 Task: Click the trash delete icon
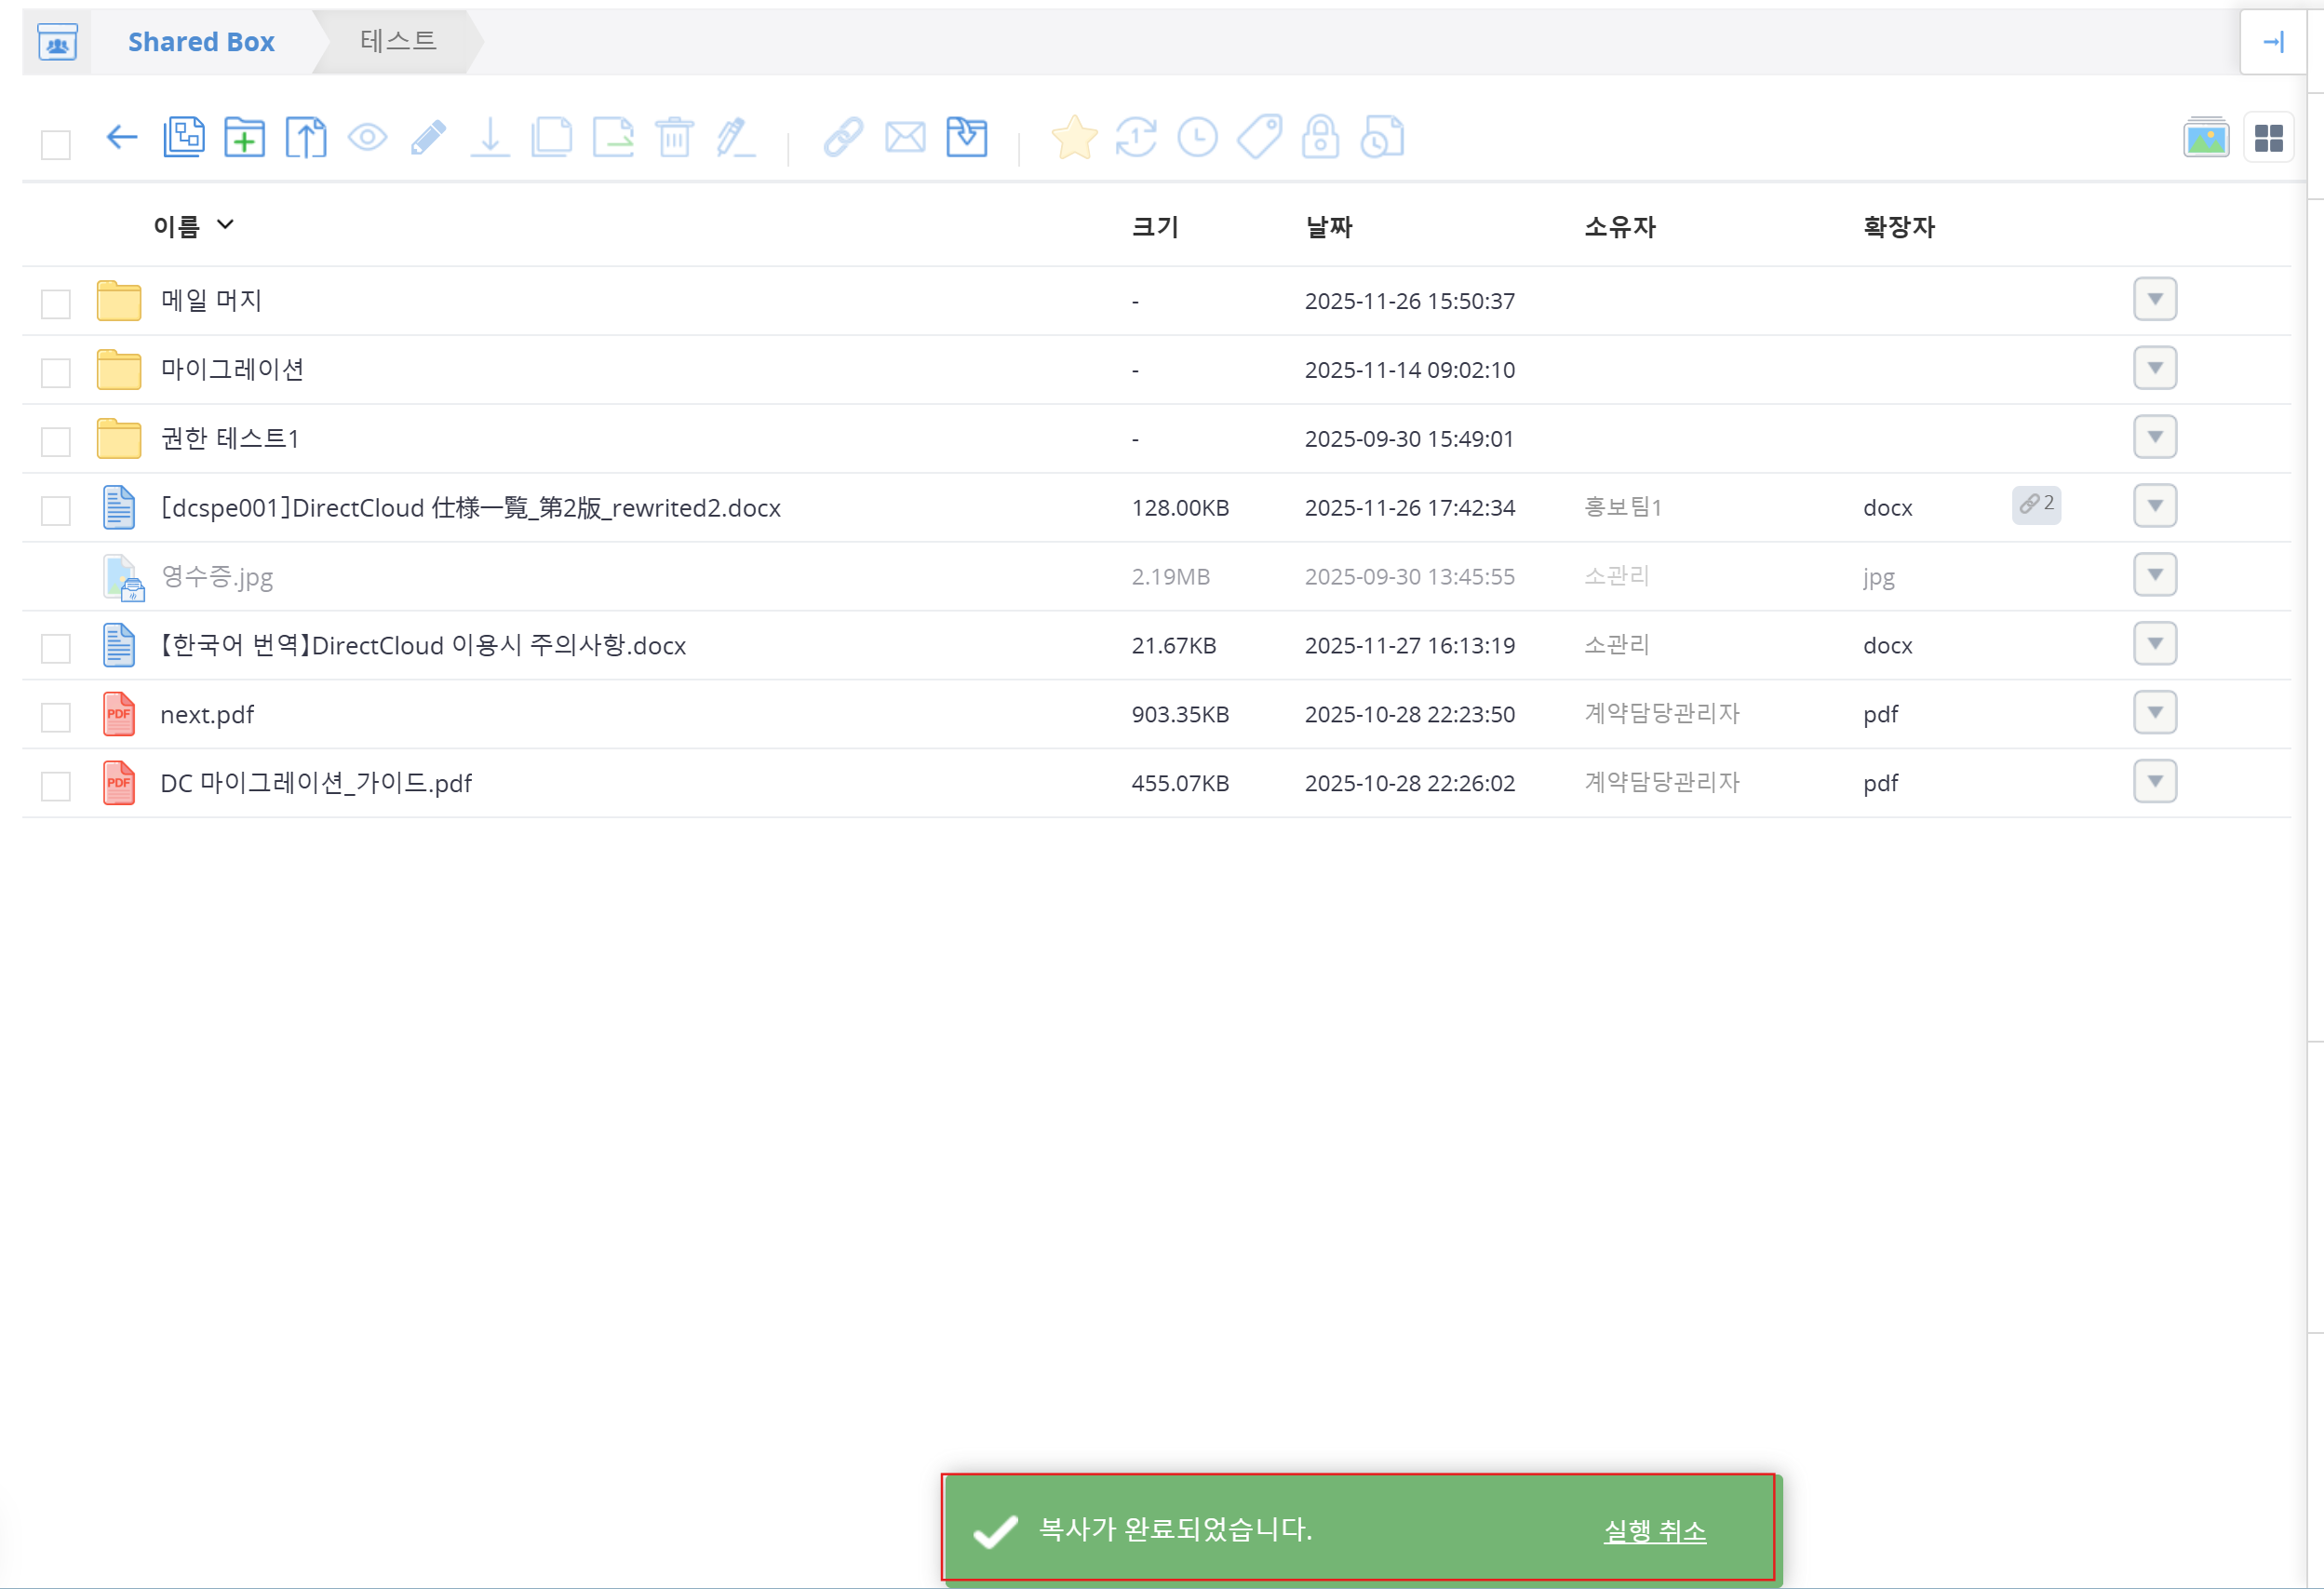click(675, 137)
